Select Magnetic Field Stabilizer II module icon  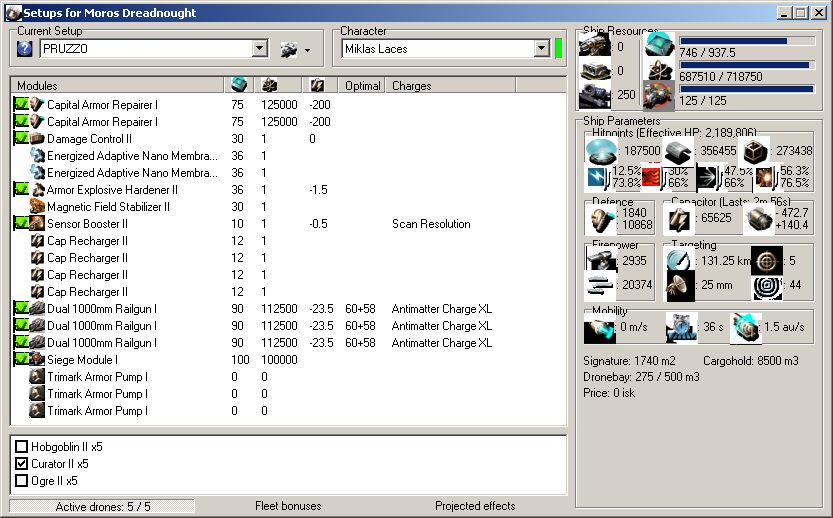[x=37, y=206]
